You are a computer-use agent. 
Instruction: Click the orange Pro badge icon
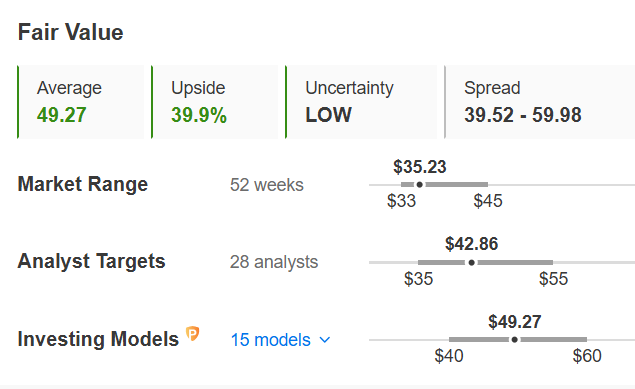[x=193, y=334]
